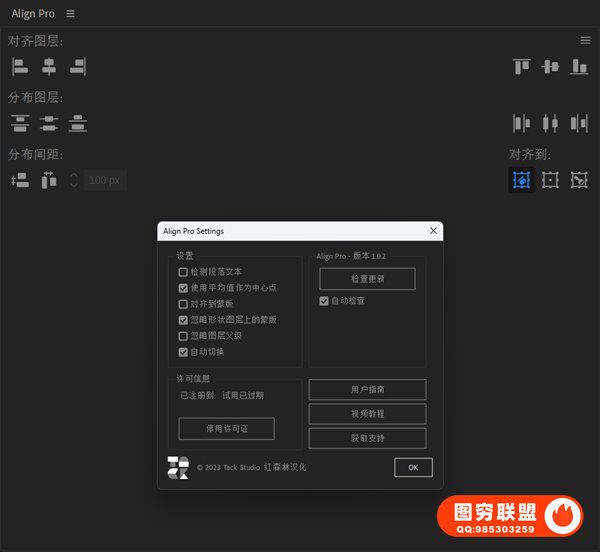The image size is (600, 552).
Task: Click the align top edges icon
Action: click(521, 66)
